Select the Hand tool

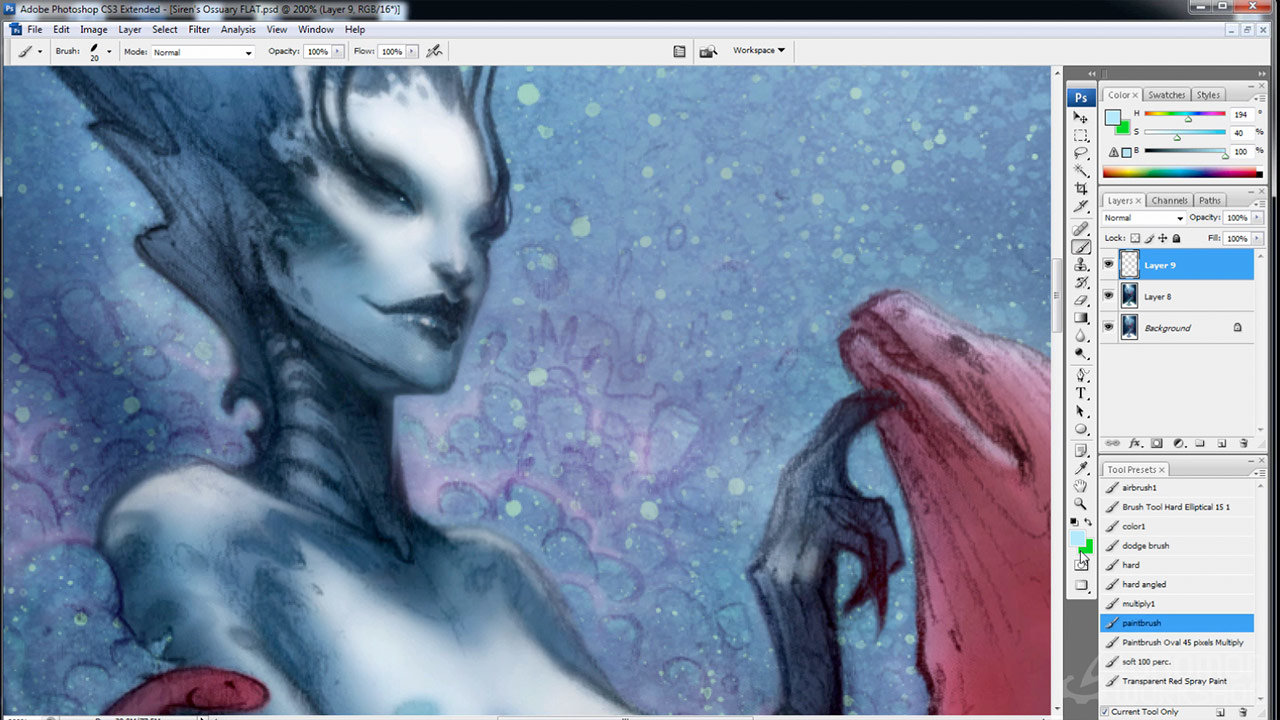[x=1081, y=487]
